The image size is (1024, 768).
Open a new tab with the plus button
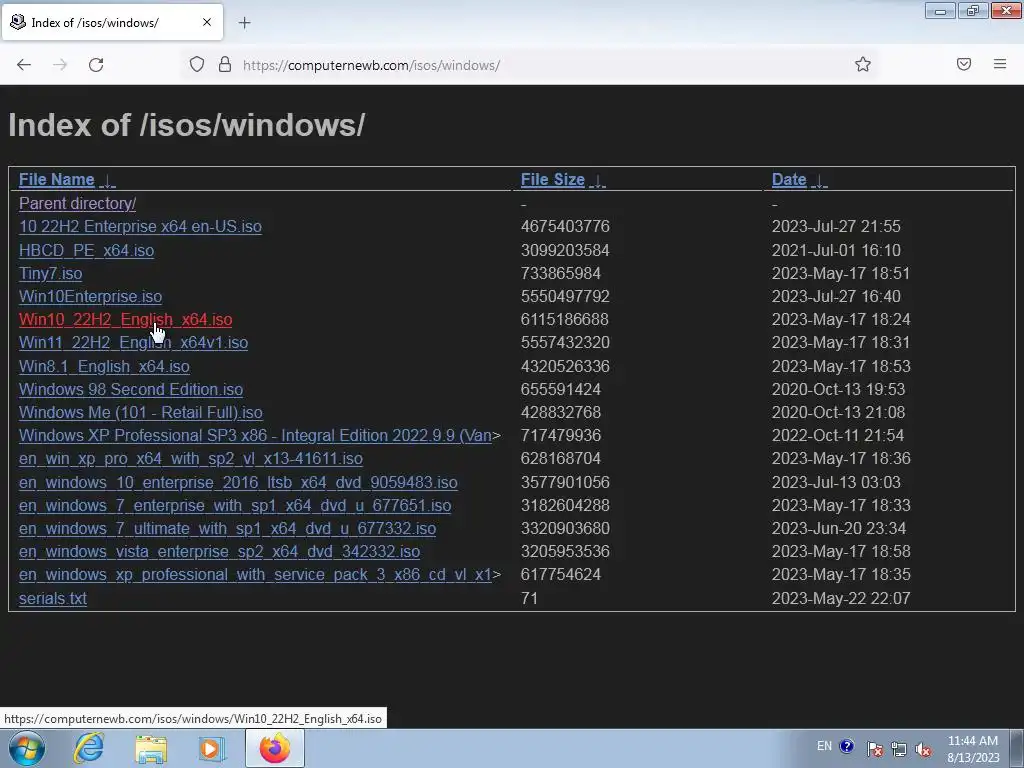point(244,23)
